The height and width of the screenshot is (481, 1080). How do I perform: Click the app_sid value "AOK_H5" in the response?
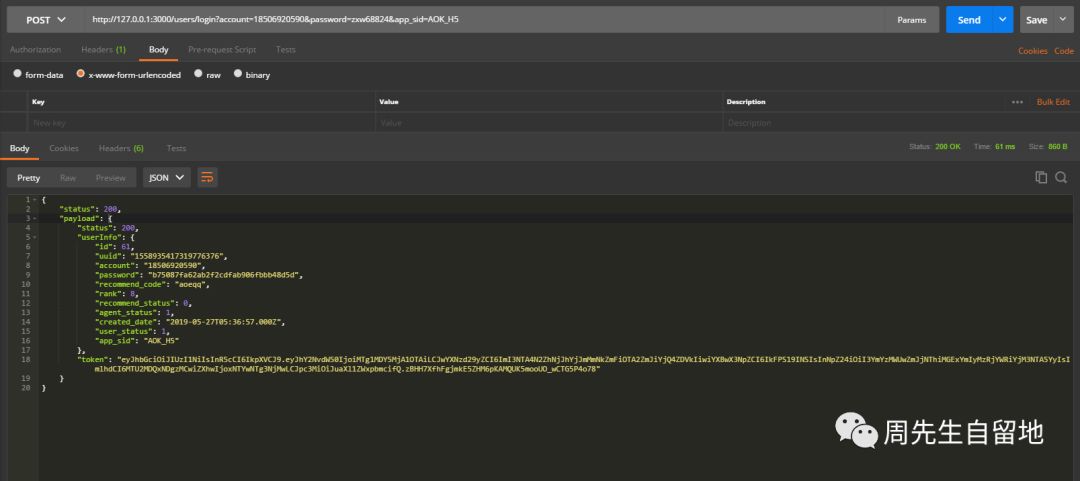point(161,340)
